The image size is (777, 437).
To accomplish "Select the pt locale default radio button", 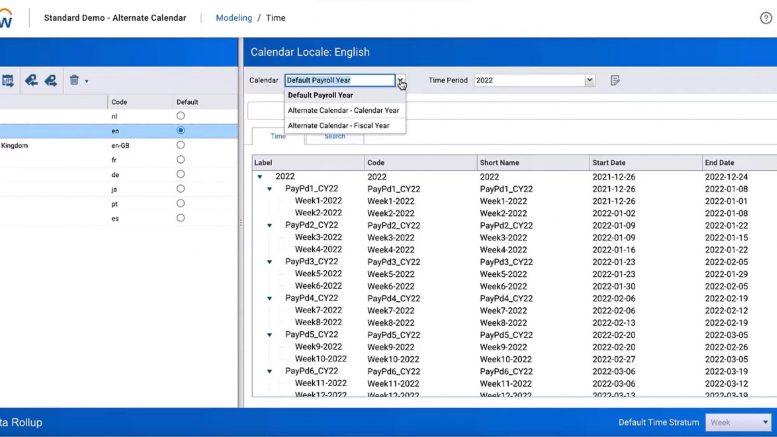I will pyautogui.click(x=180, y=203).
